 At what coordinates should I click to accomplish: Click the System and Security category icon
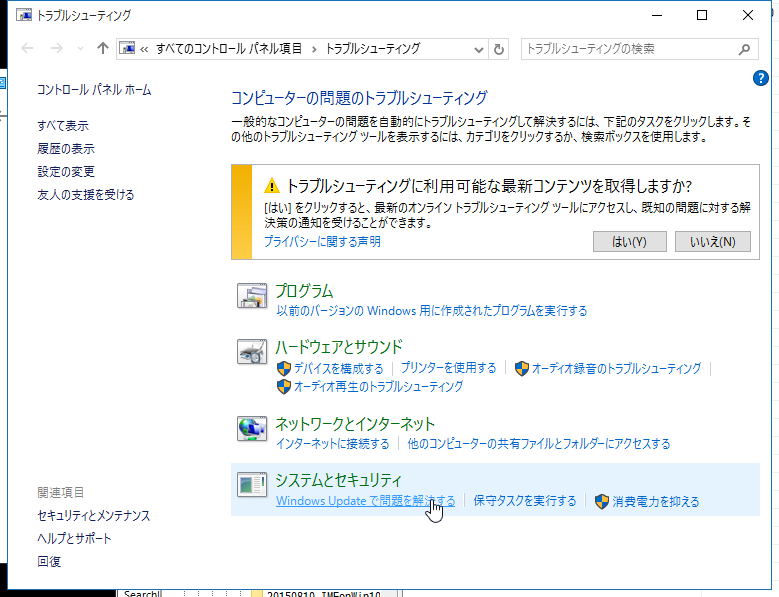coord(252,484)
